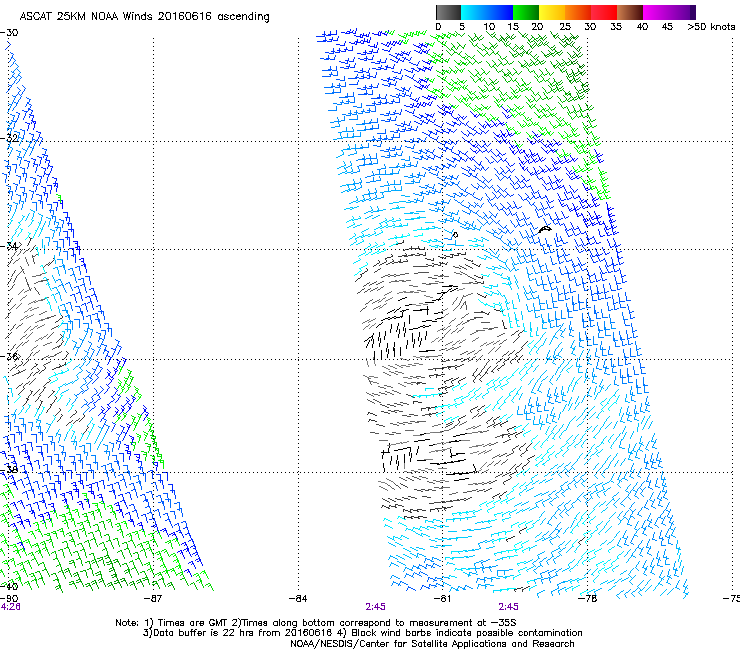Click the latitude label '-30'
The width and height of the screenshot is (740, 650).
coord(9,33)
